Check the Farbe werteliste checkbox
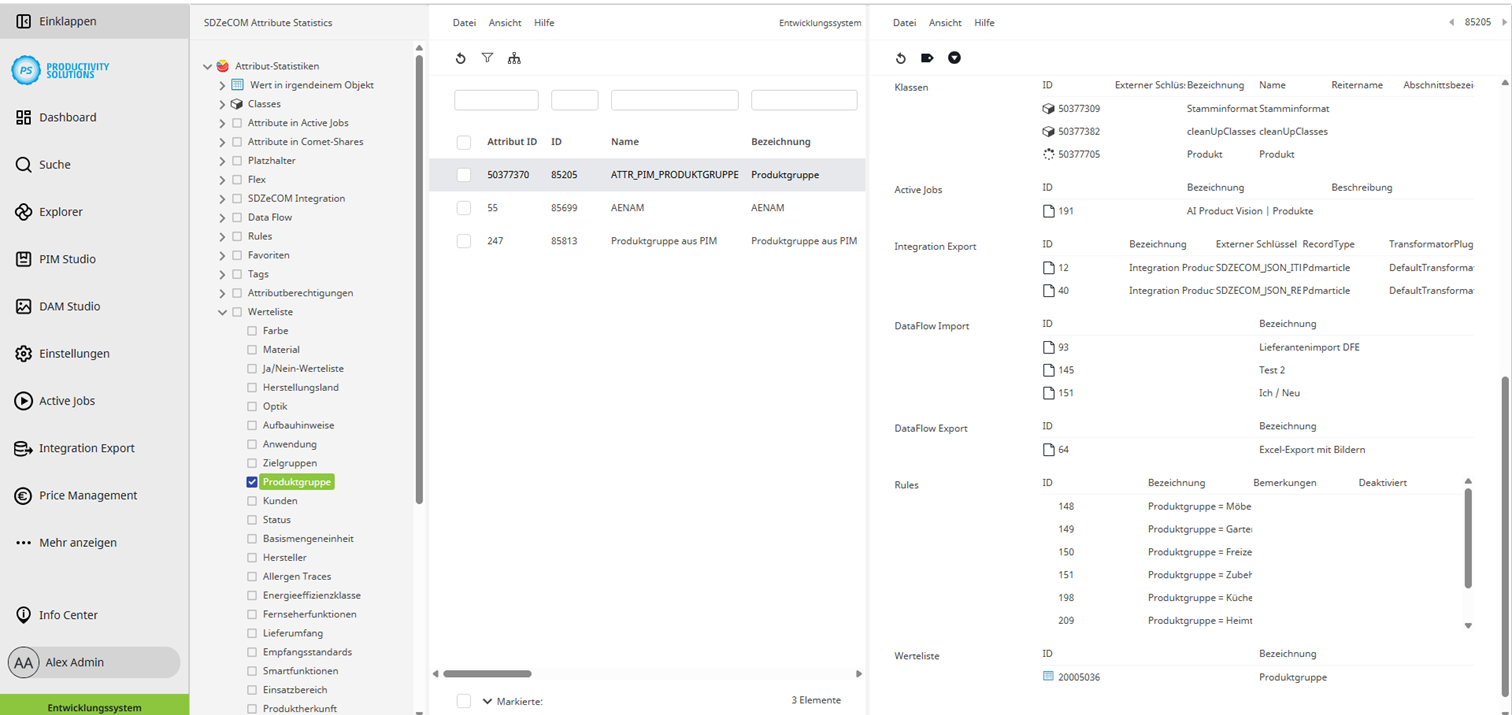1512x715 pixels. [x=253, y=331]
